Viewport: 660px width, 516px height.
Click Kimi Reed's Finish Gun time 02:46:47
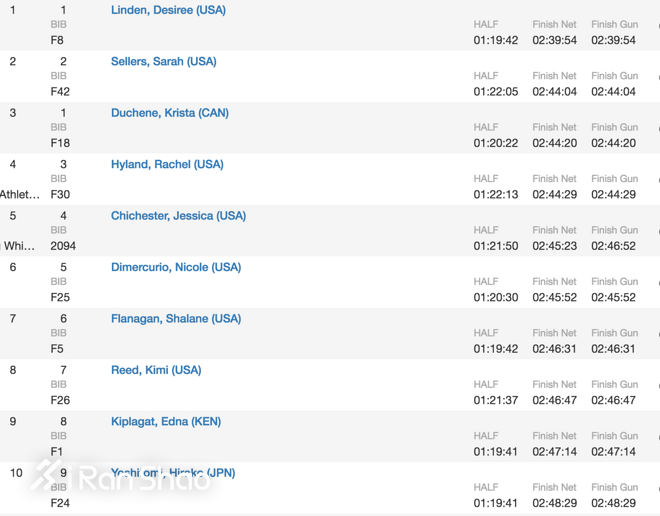(x=613, y=400)
